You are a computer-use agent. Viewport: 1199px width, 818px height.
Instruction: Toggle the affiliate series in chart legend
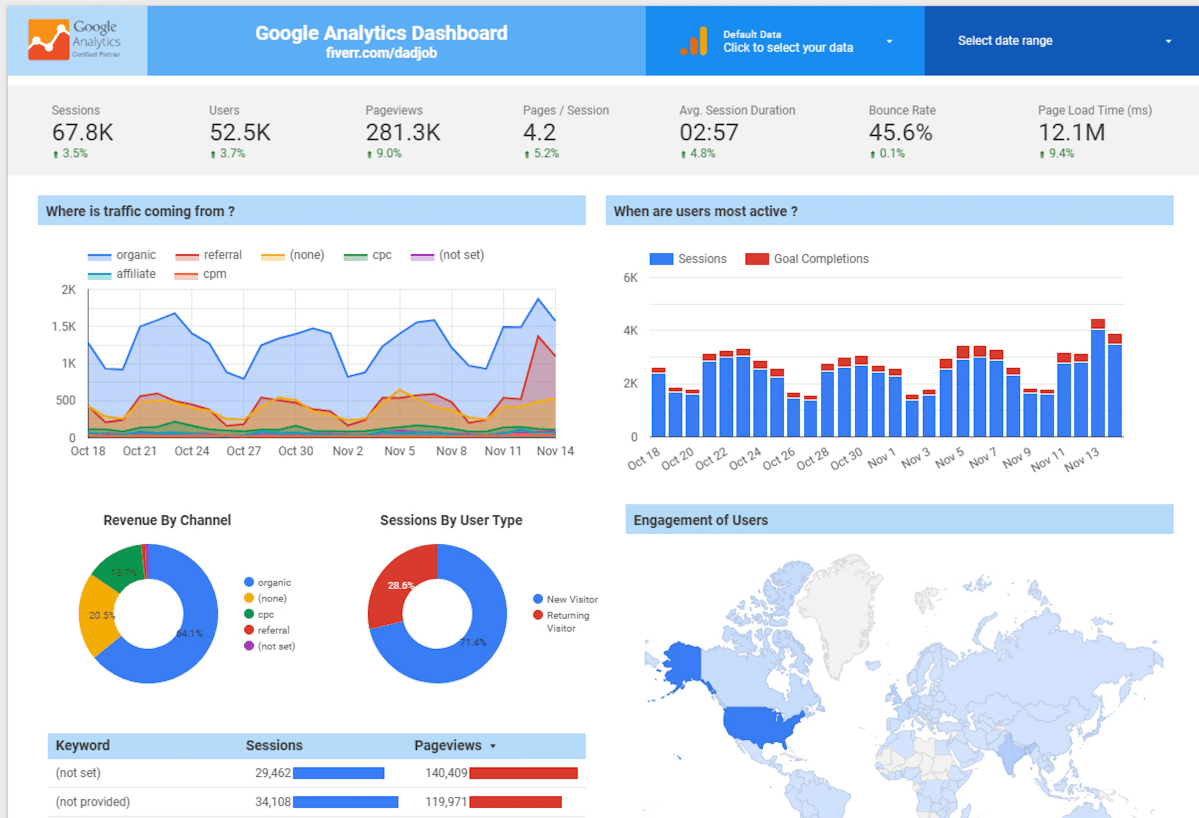click(x=100, y=275)
